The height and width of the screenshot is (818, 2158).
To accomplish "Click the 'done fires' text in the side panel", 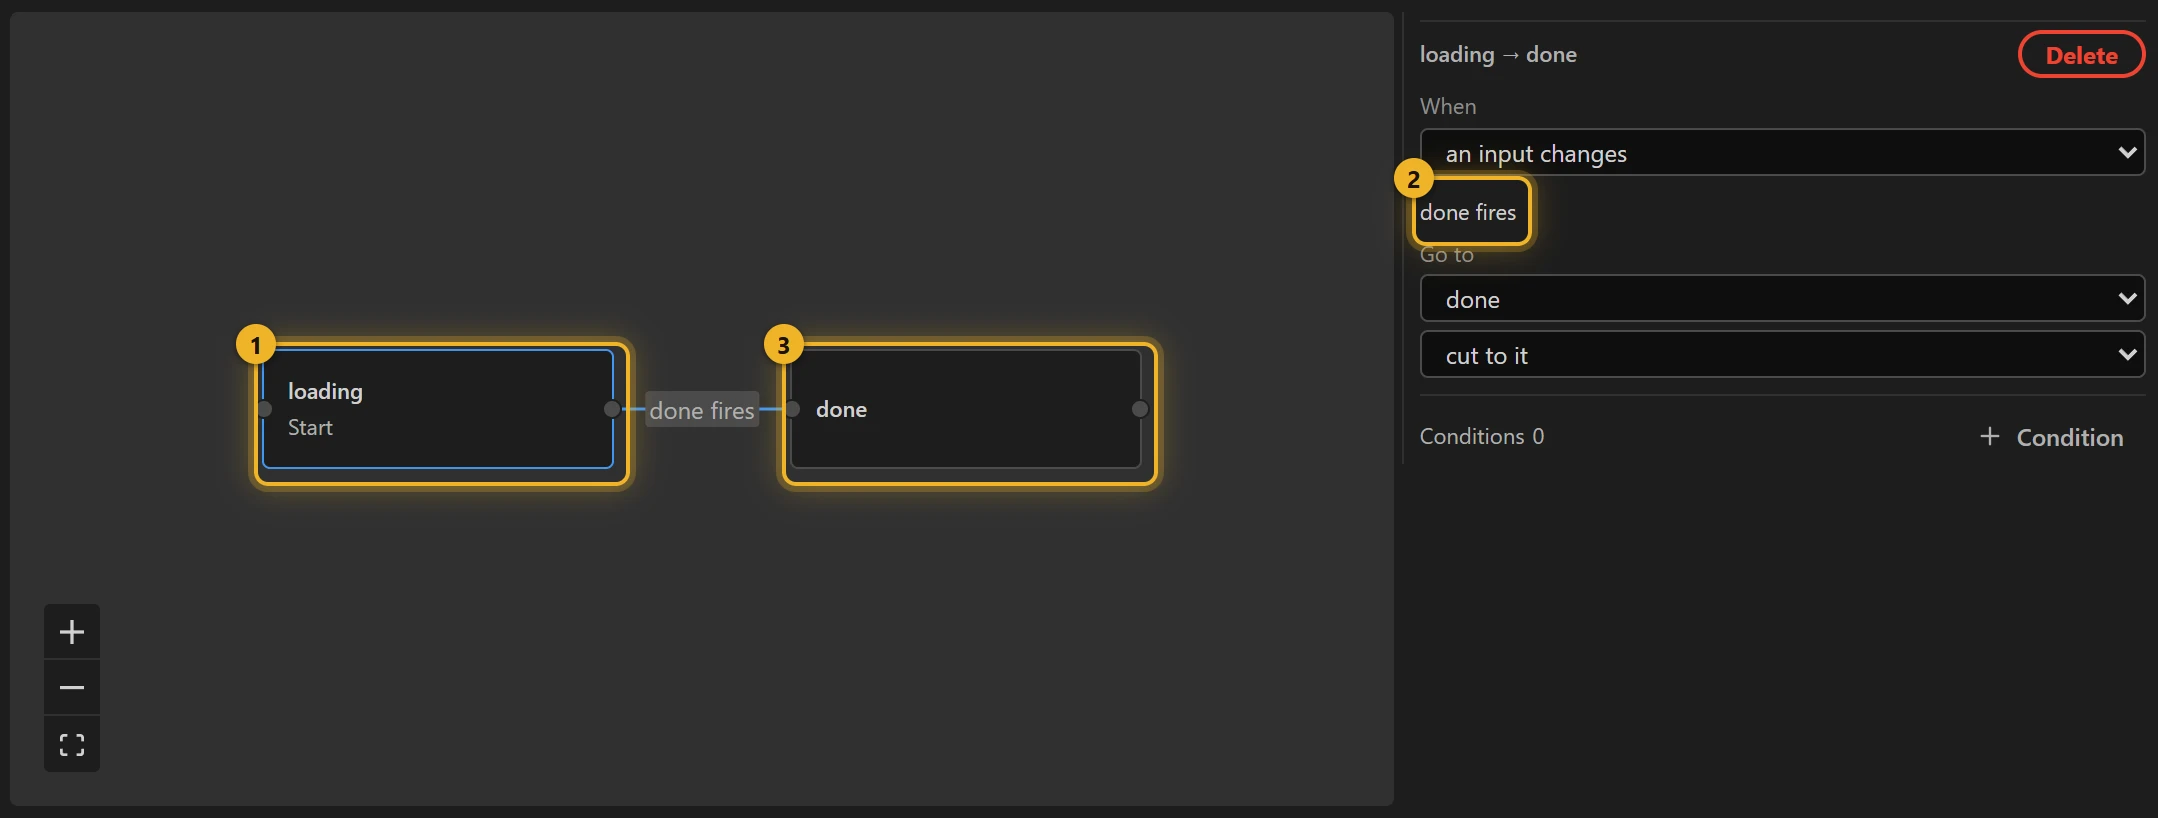I will click(x=1468, y=212).
